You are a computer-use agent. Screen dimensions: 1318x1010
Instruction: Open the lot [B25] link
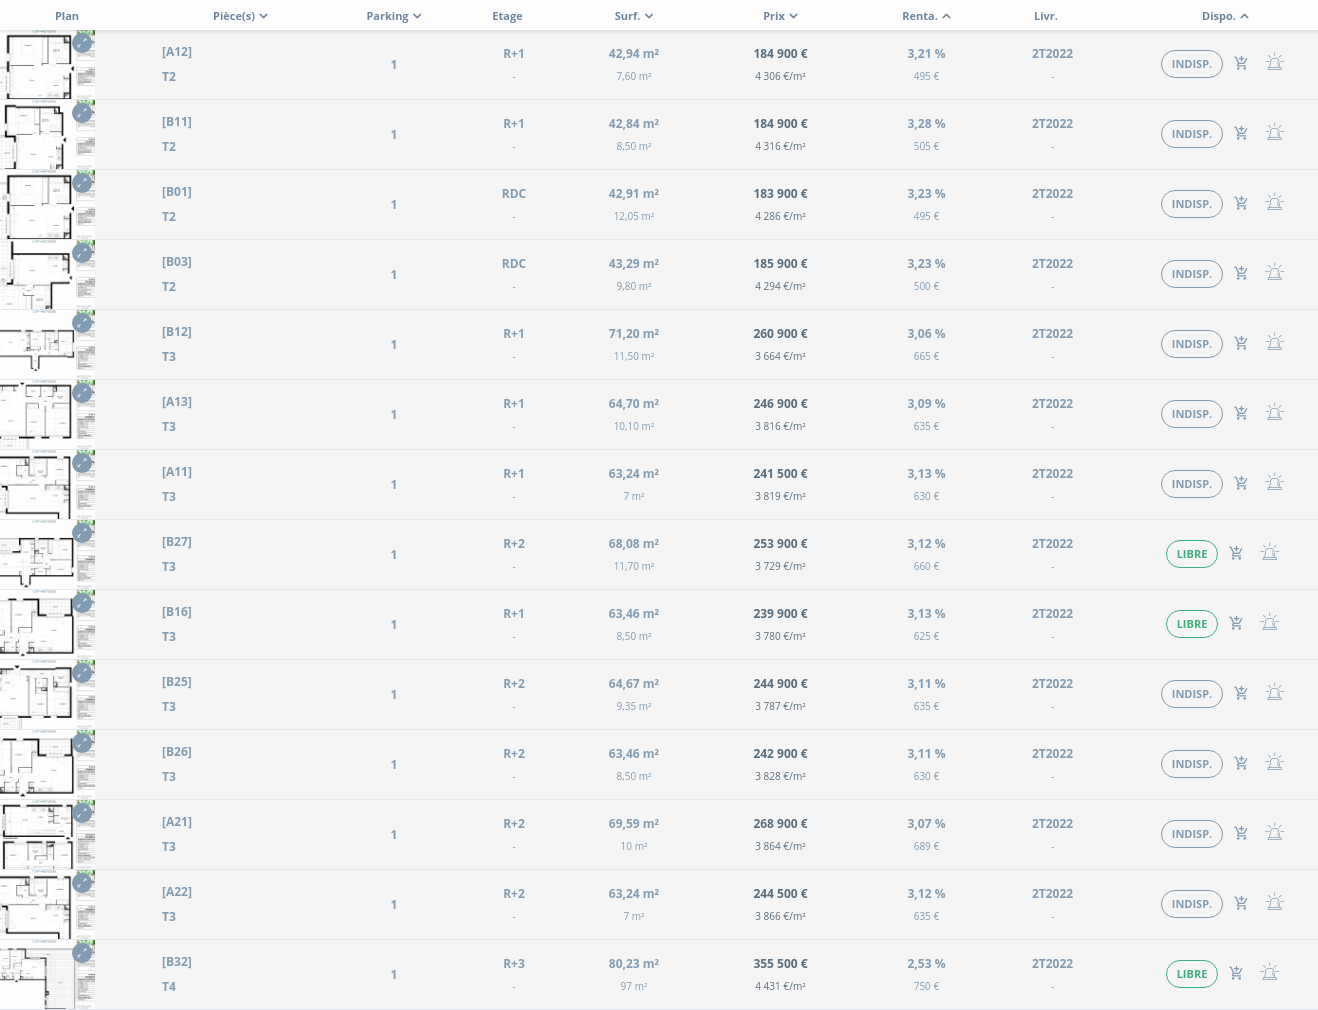coord(177,682)
